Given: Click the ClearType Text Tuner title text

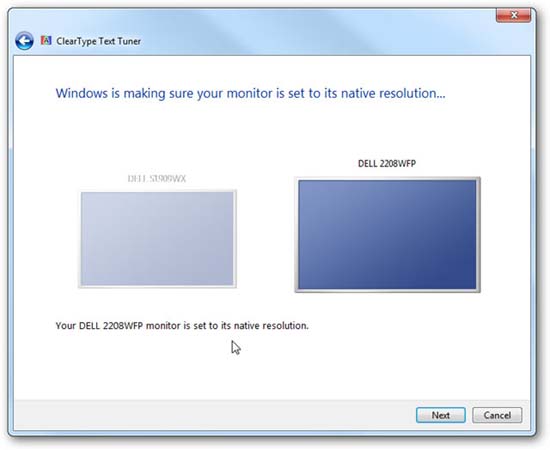Looking at the screenshot, I should 99,41.
